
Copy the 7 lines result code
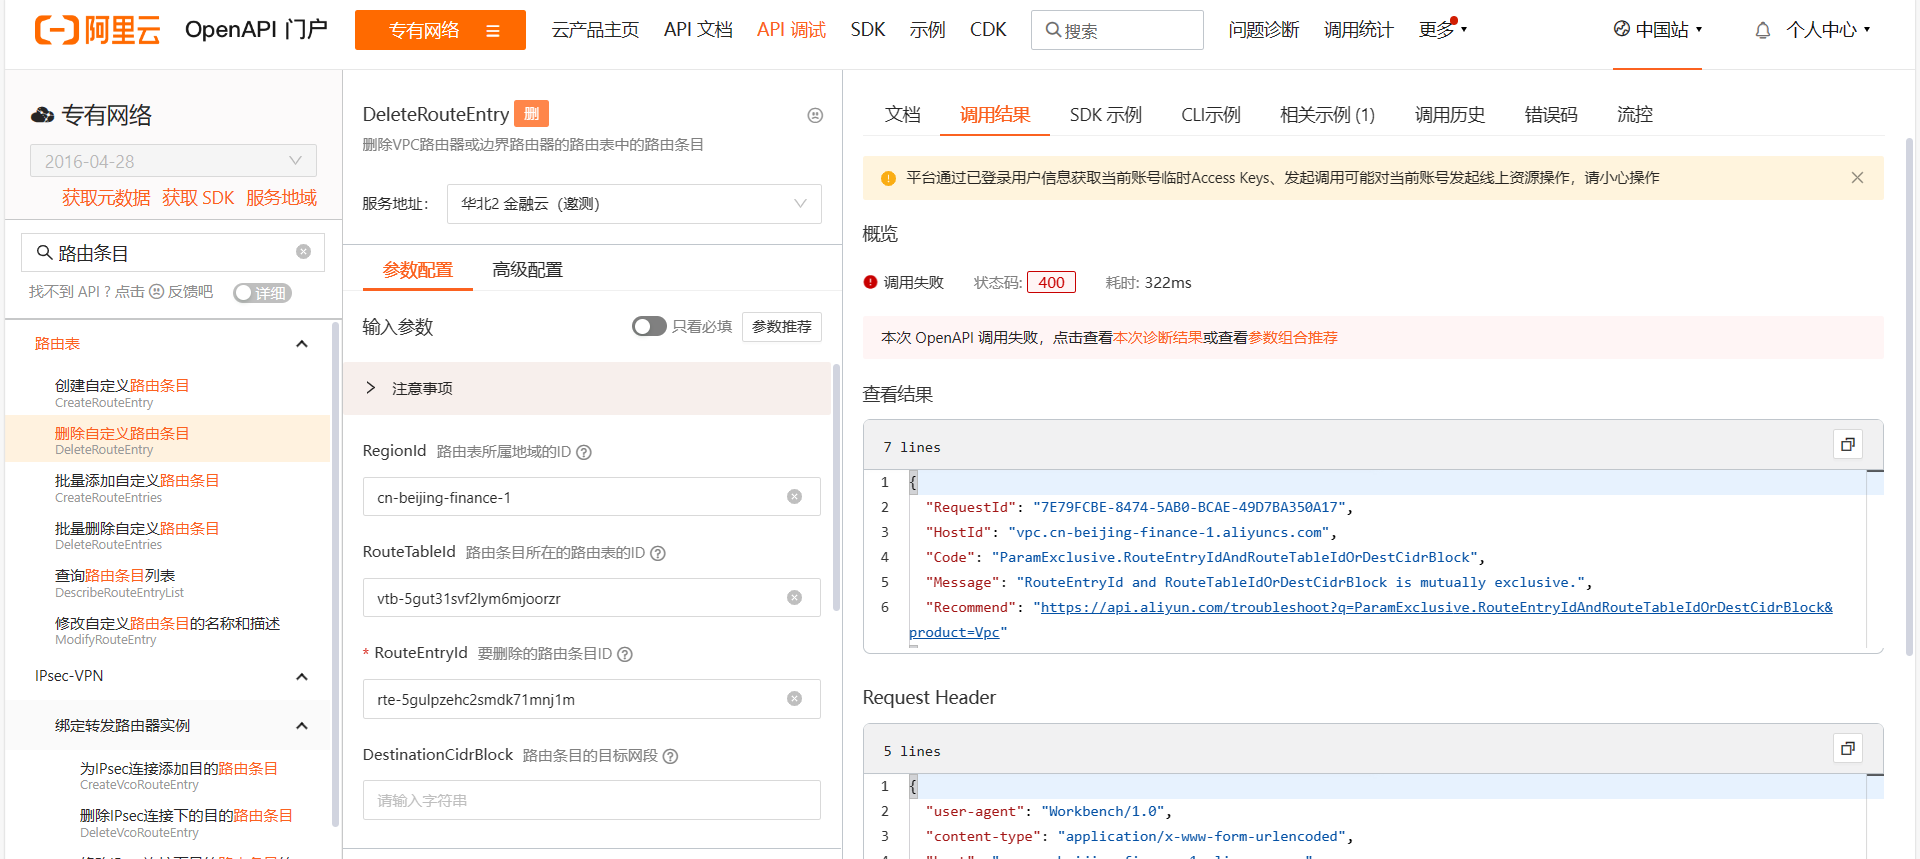click(x=1847, y=444)
